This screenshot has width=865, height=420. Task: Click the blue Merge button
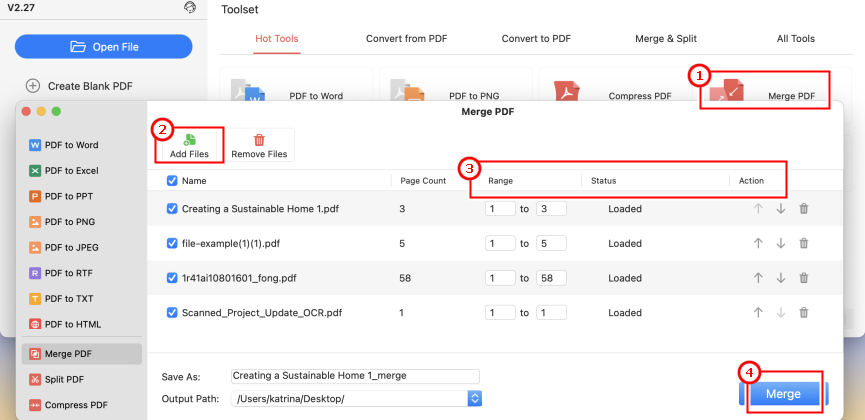pyautogui.click(x=783, y=394)
